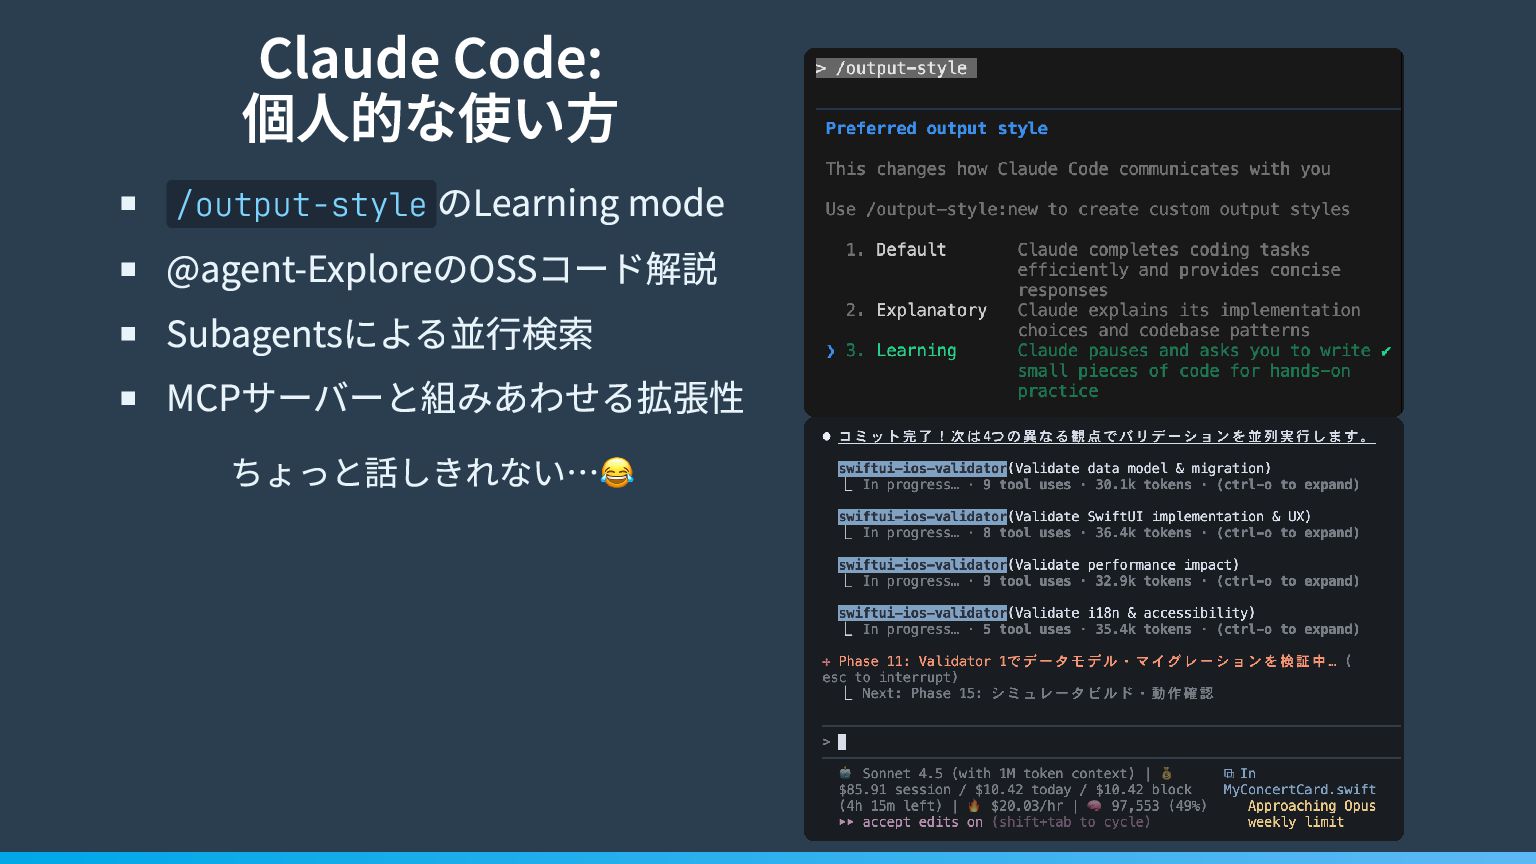
Task: Click the '$85.91 session' cost entry
Action: 895,789
